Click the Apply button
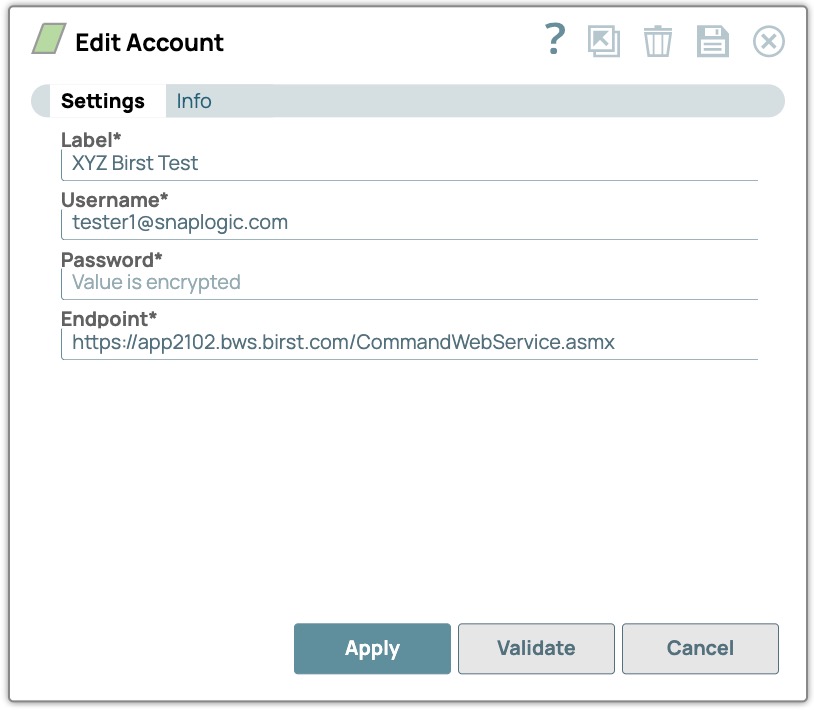Viewport: 814px width, 710px height. (x=372, y=648)
